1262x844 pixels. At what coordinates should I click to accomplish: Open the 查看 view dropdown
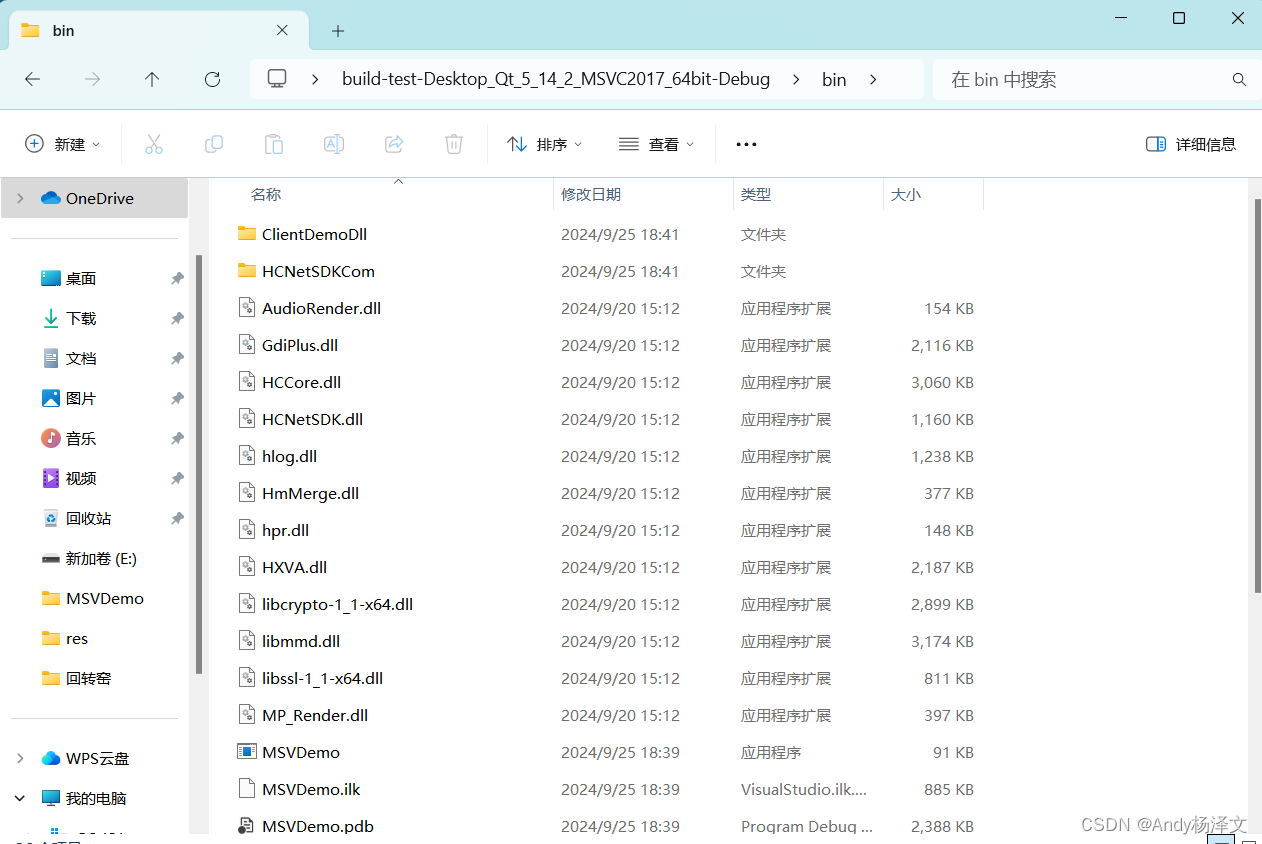tap(657, 144)
